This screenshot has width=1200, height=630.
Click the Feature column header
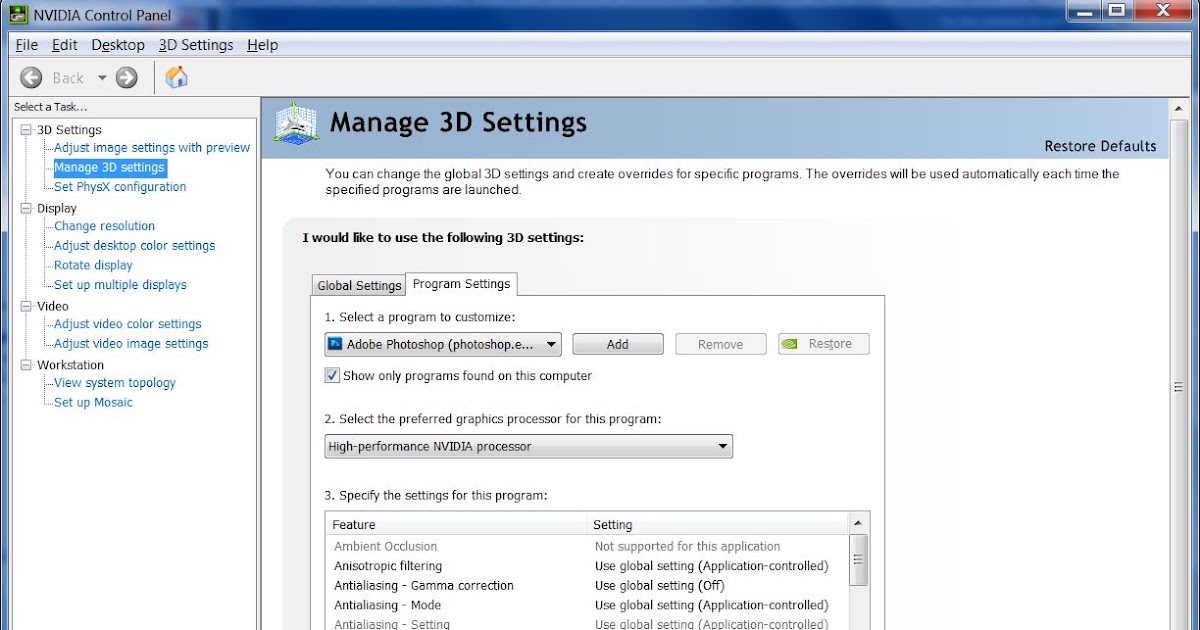[x=456, y=525]
